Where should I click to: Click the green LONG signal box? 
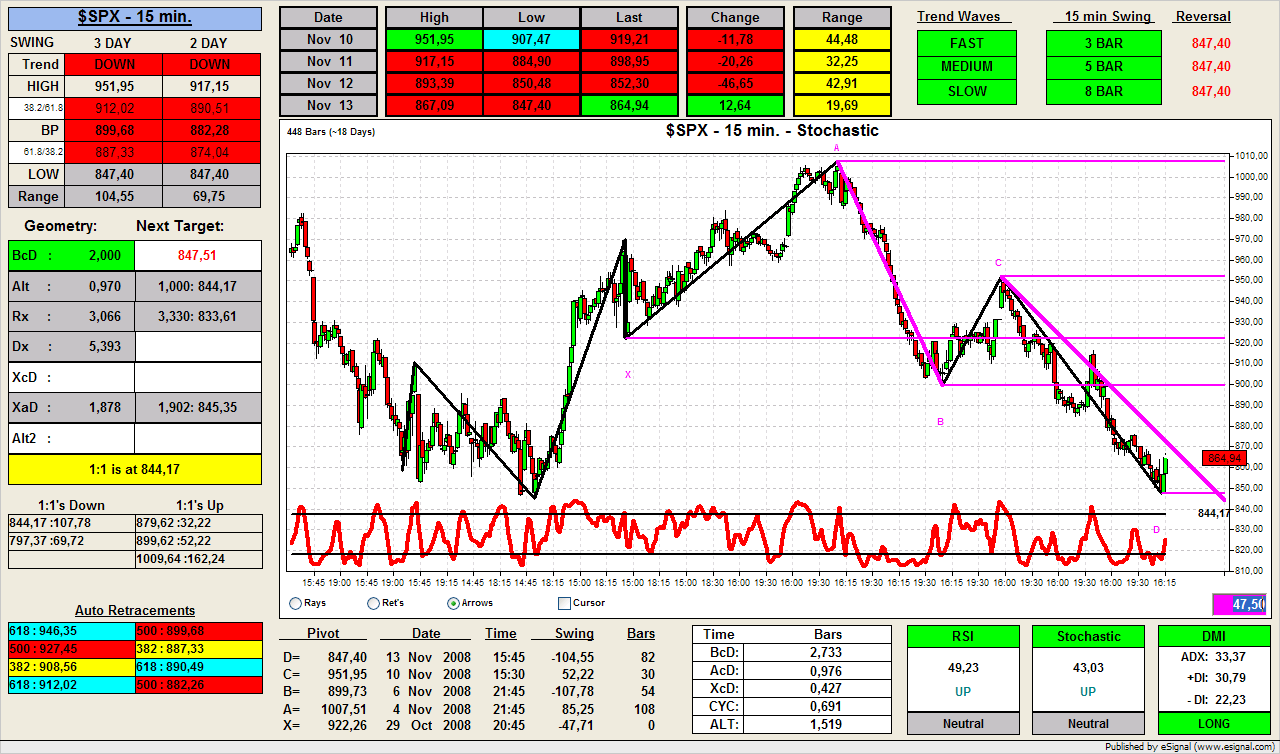tap(1214, 723)
